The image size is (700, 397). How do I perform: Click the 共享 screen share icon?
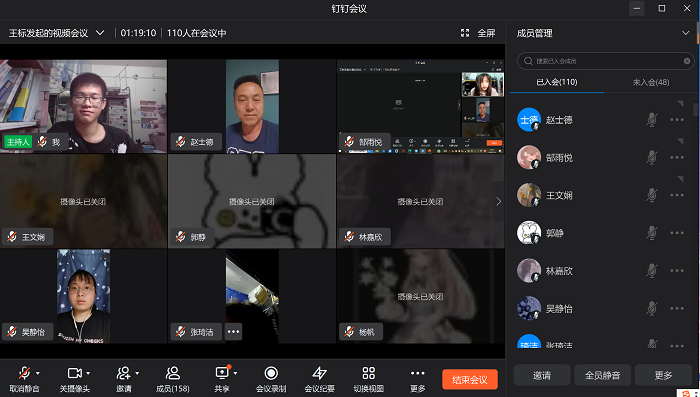pos(222,373)
